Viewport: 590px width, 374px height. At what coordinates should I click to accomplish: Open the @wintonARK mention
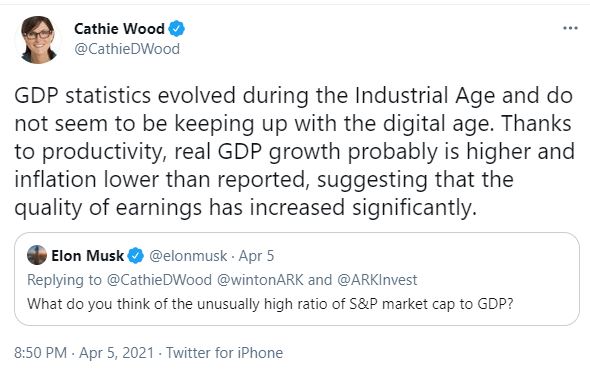260,280
